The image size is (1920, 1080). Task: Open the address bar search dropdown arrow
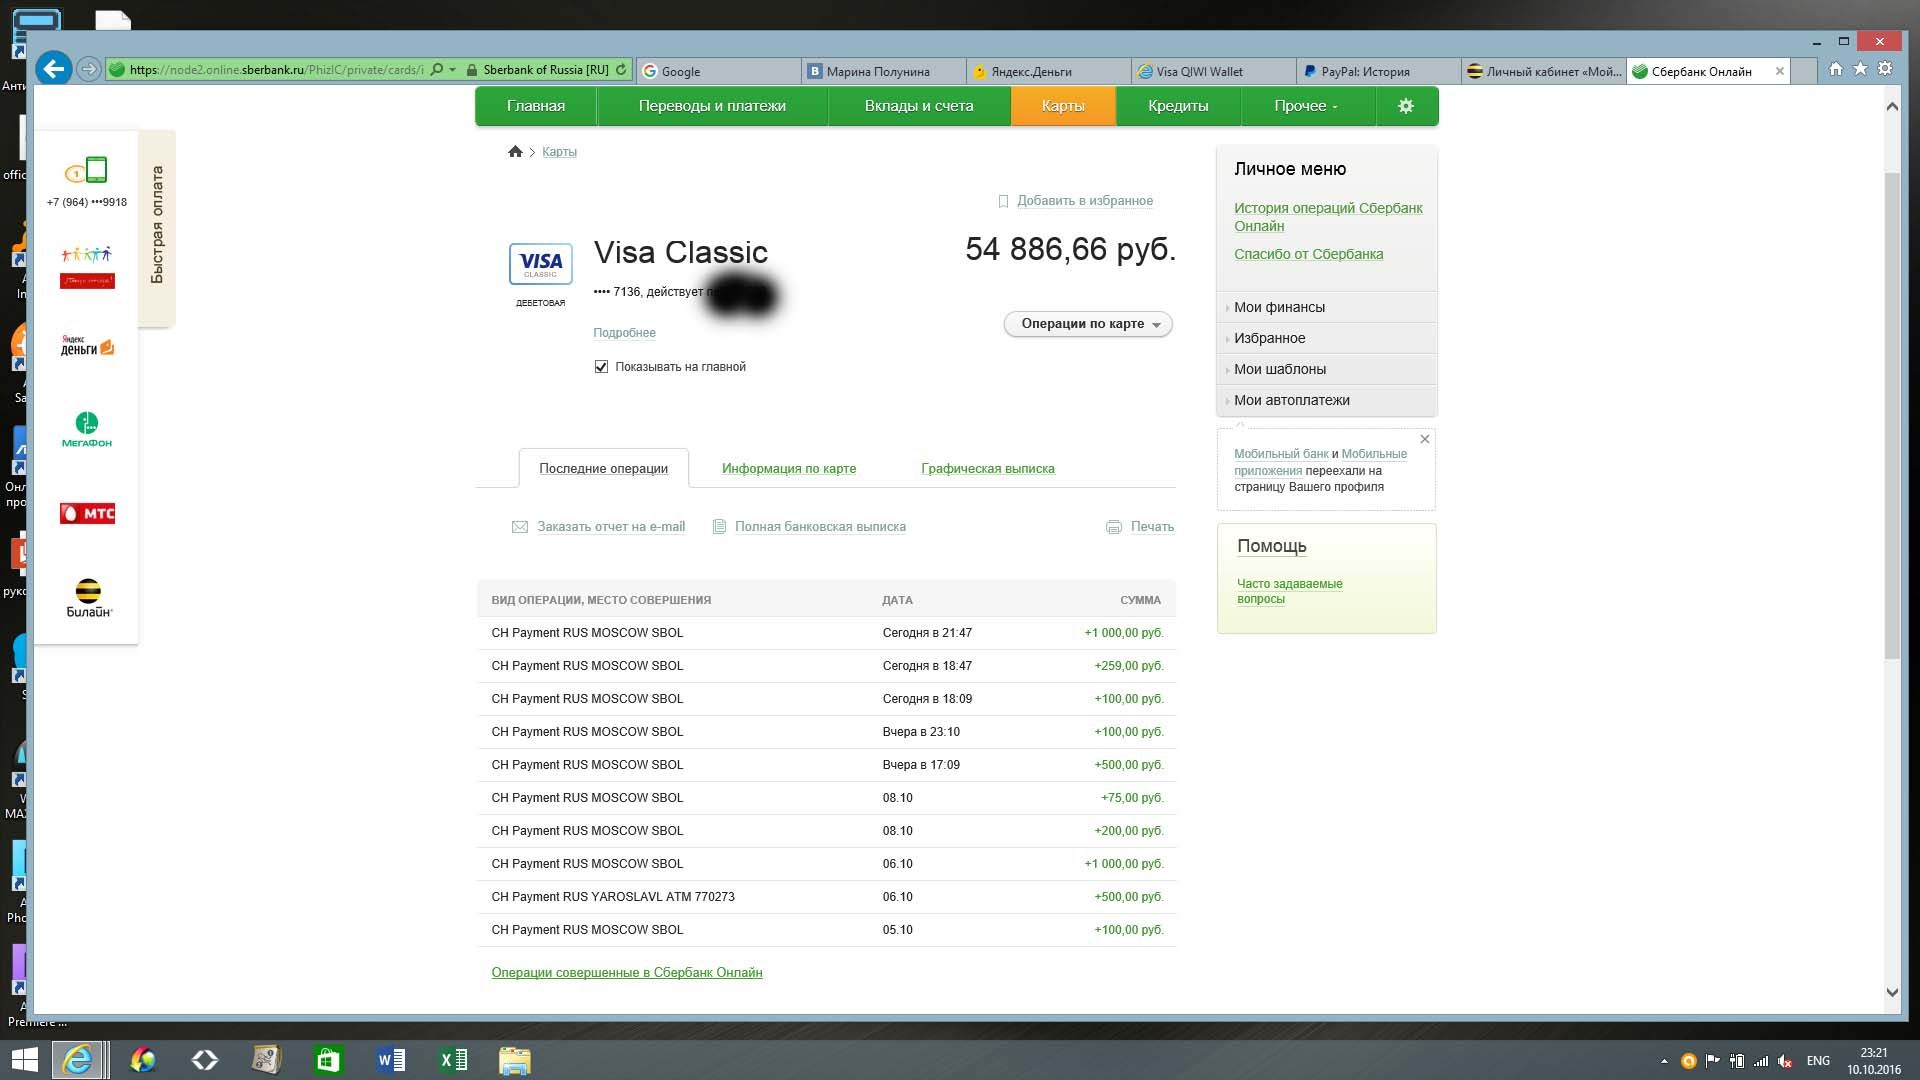coord(453,70)
